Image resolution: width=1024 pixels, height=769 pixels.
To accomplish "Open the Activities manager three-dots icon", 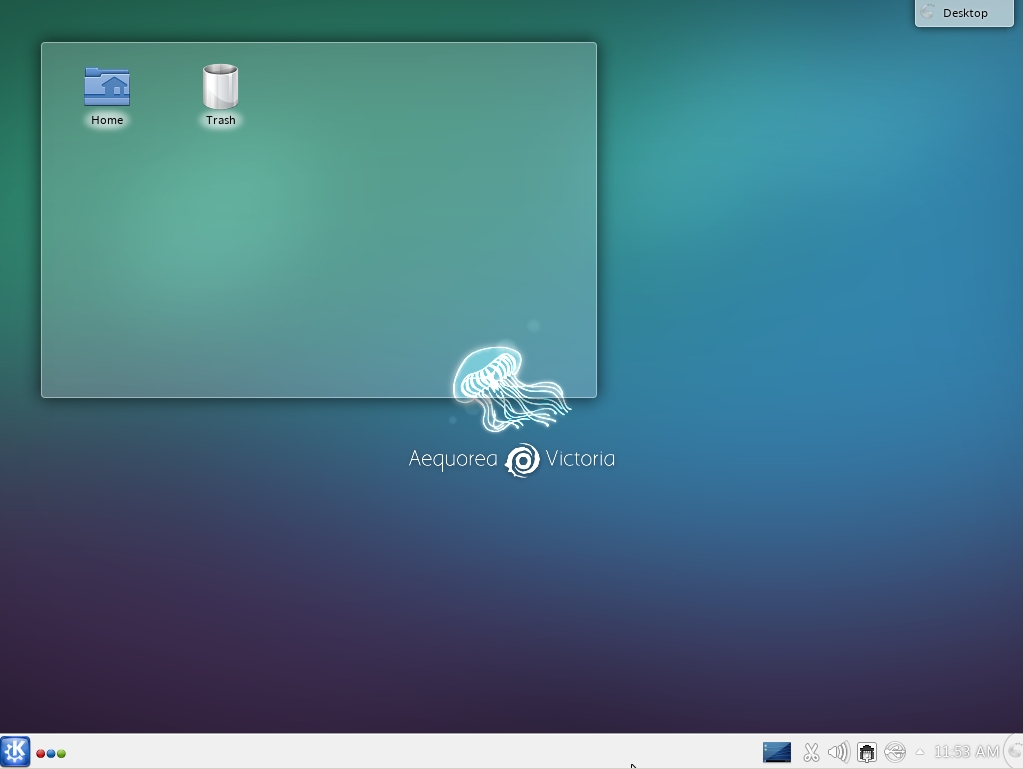I will 51,753.
